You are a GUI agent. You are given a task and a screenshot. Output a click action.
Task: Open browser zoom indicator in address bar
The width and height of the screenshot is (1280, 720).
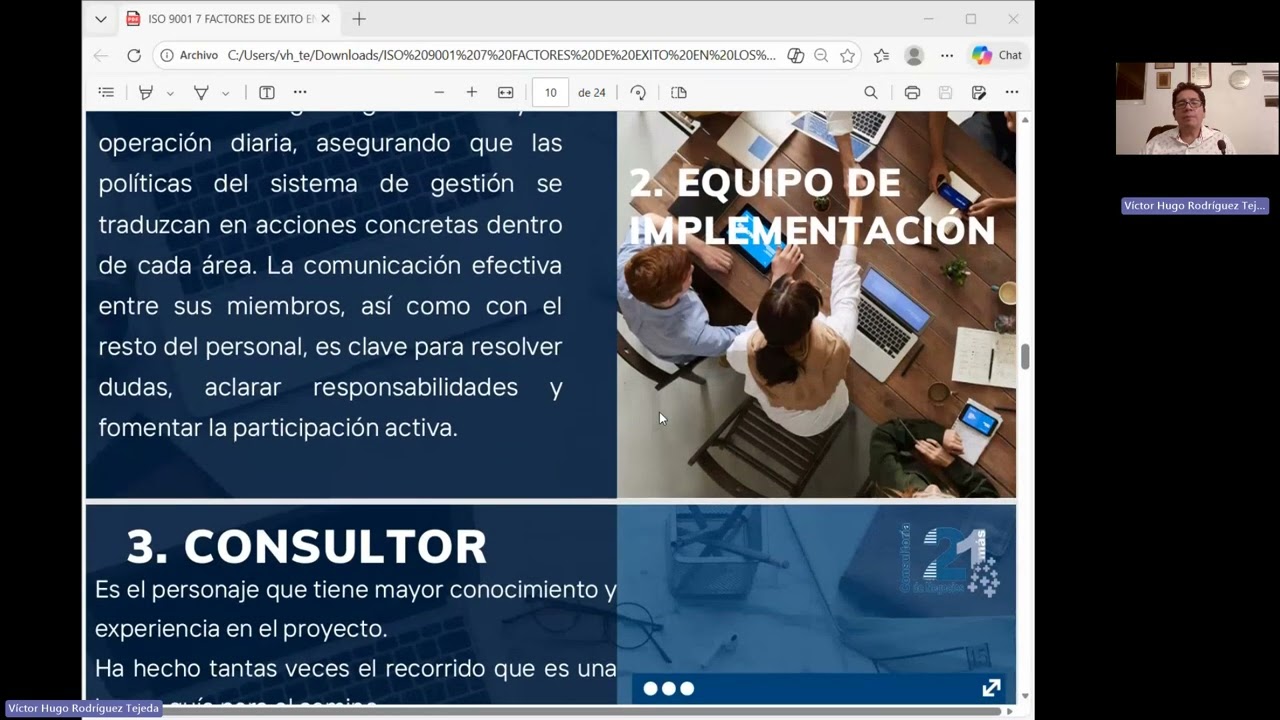click(x=821, y=55)
